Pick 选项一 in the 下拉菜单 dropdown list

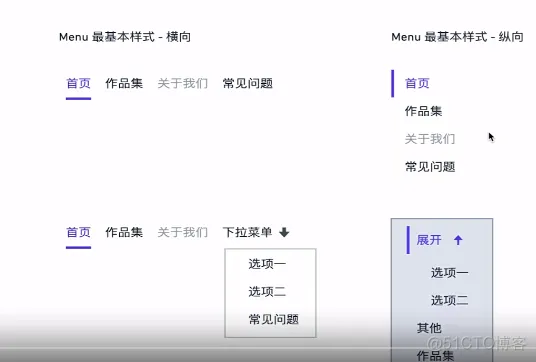[267, 264]
